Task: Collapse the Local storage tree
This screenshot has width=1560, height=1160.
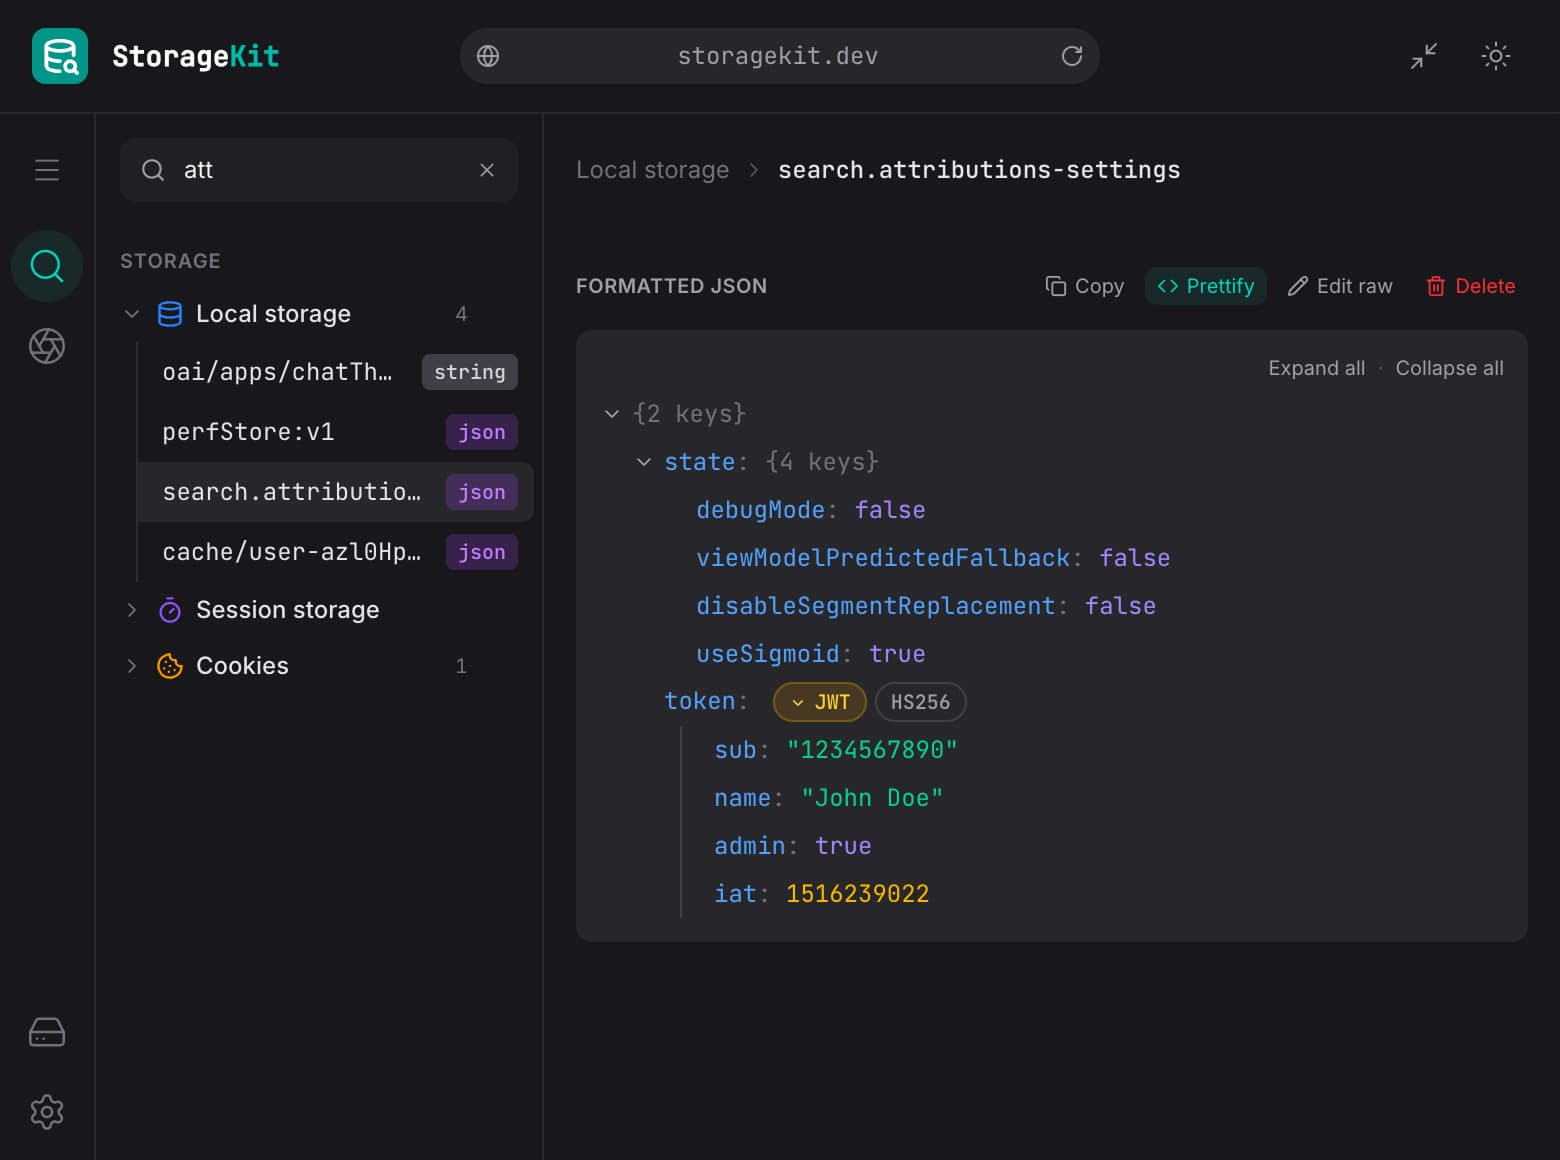Action: pos(132,313)
